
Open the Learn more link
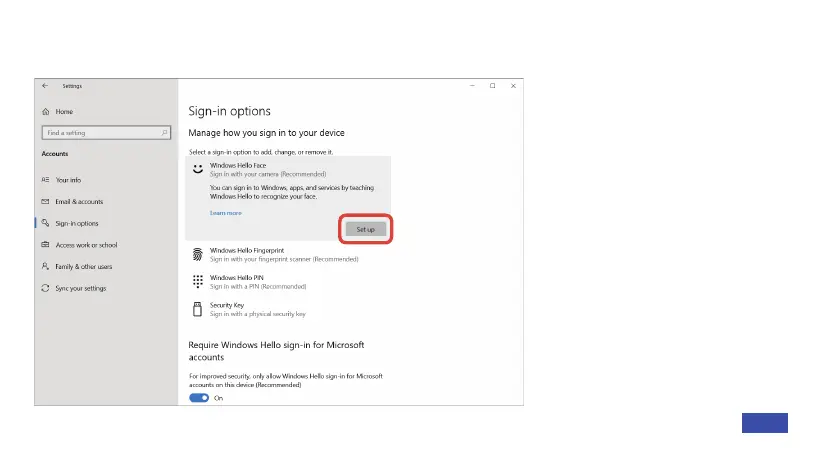[x=225, y=213]
